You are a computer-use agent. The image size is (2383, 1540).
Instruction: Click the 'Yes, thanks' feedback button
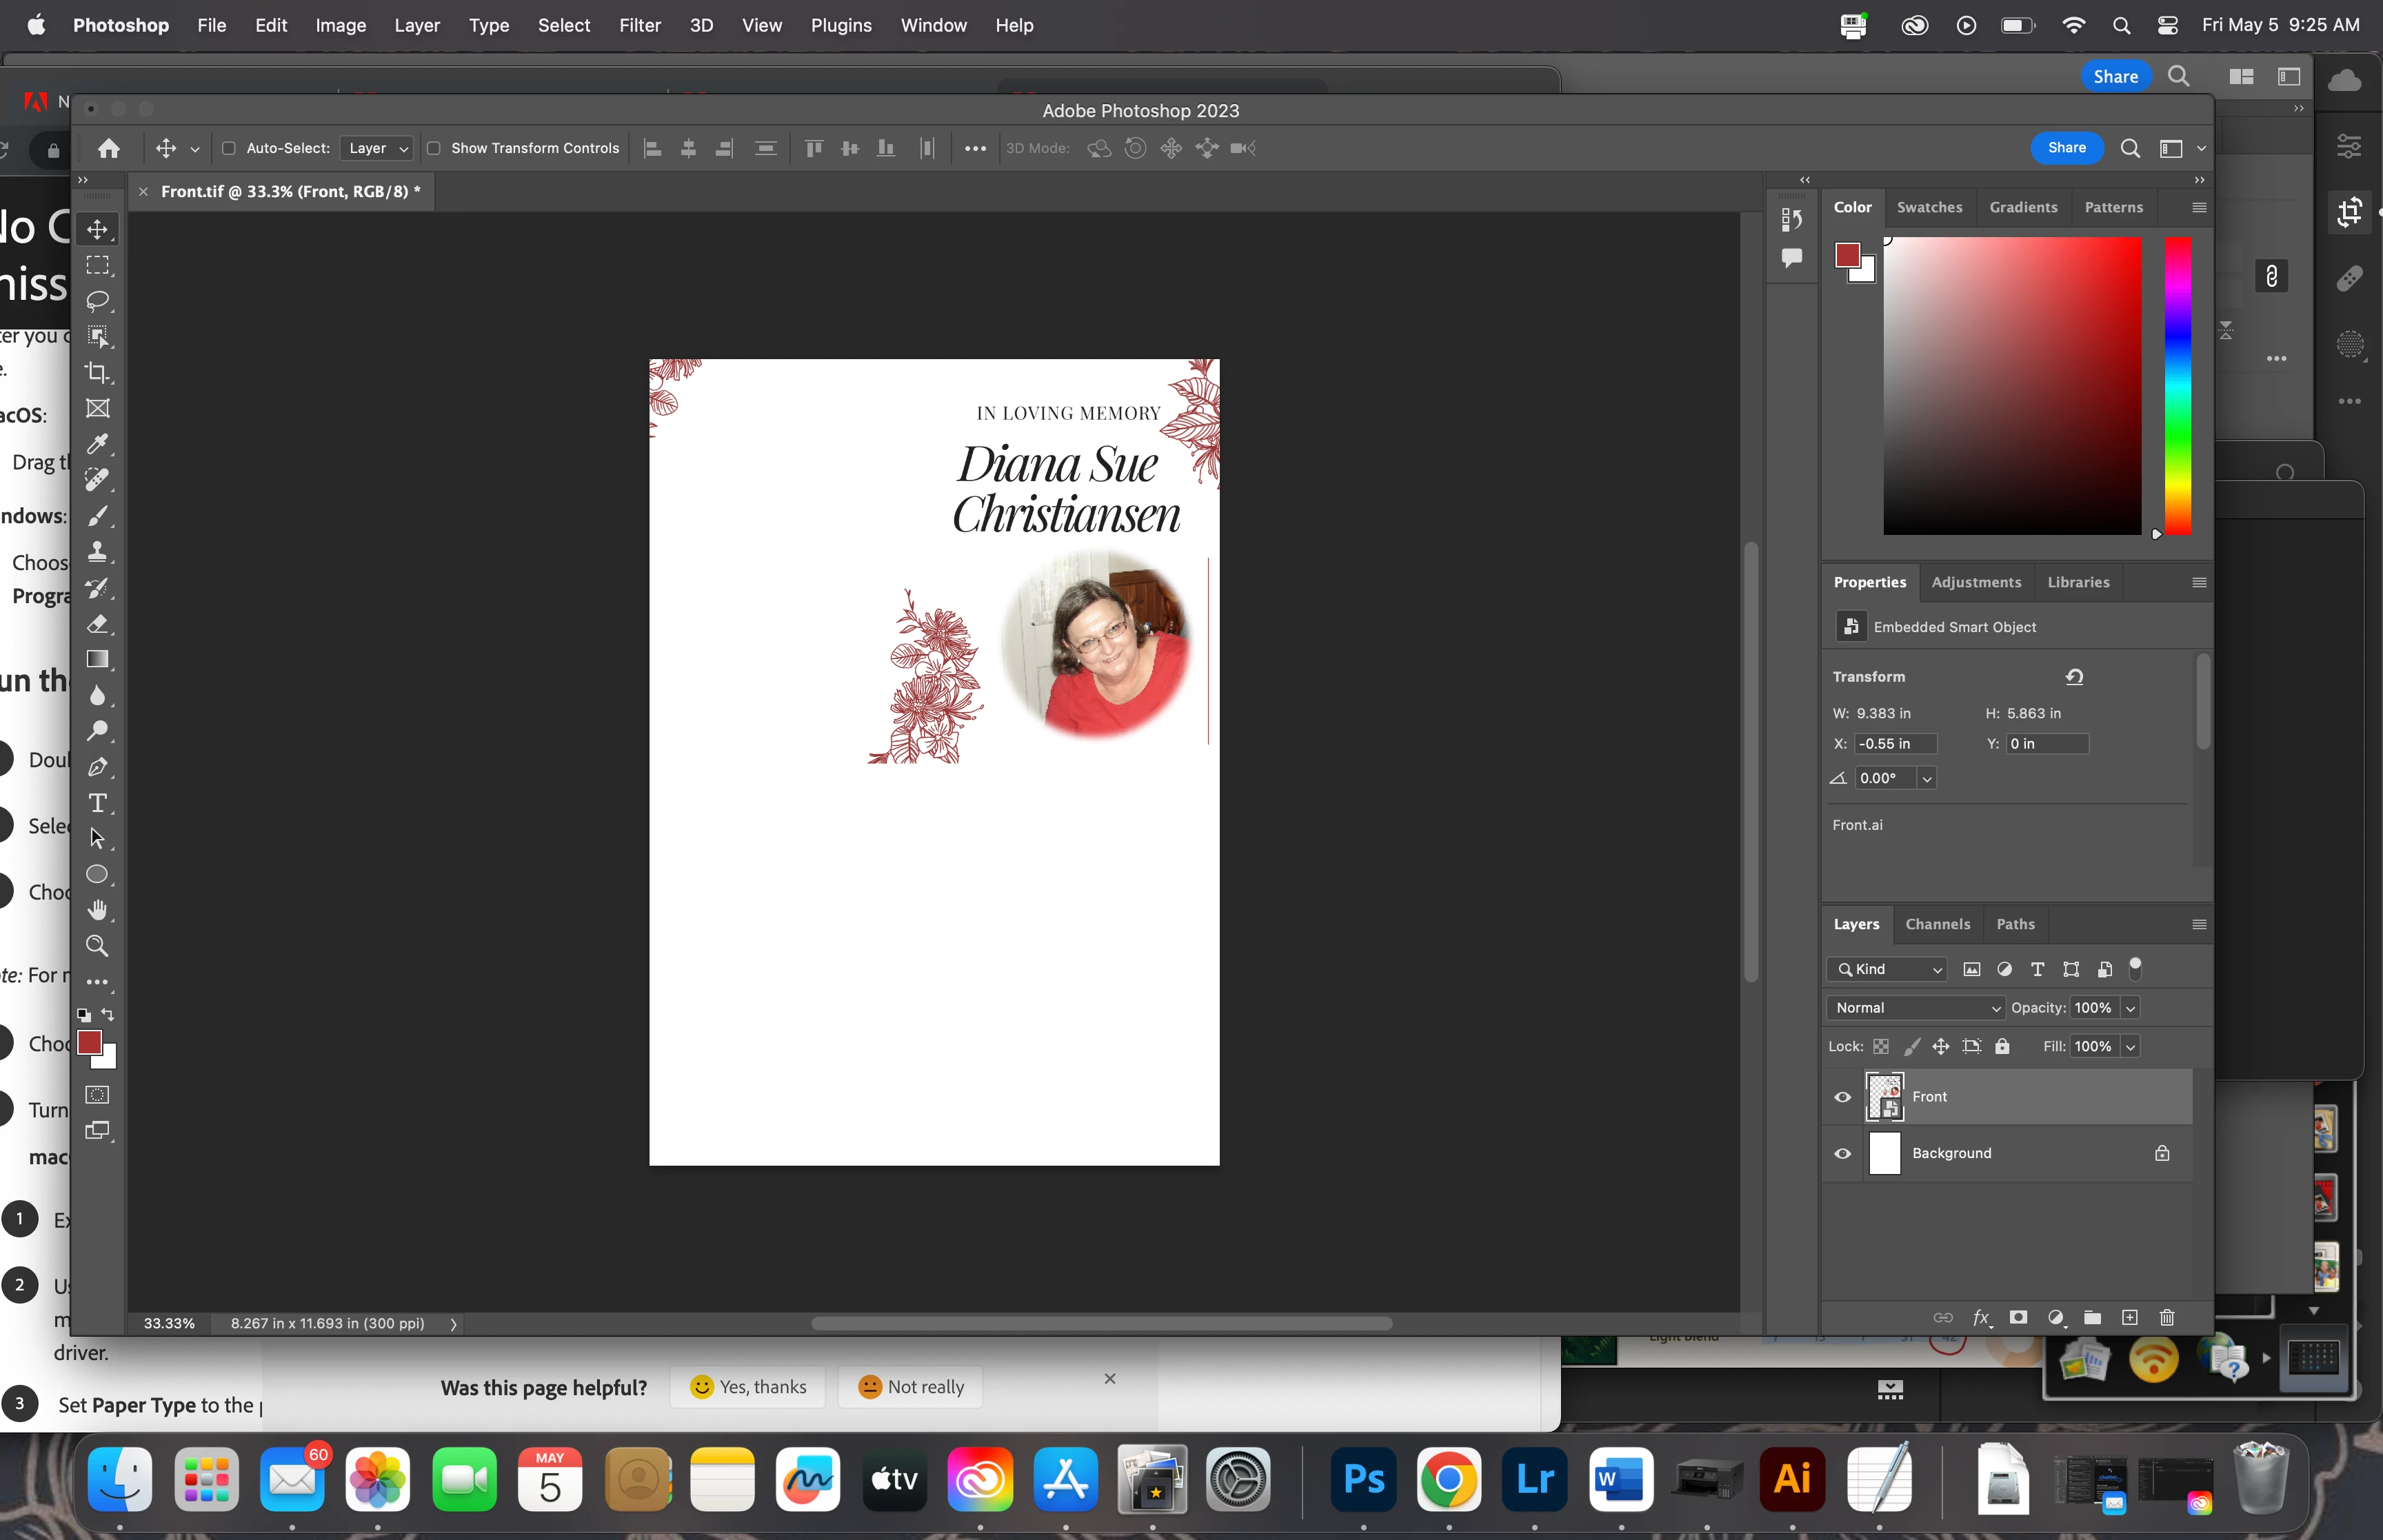click(748, 1387)
